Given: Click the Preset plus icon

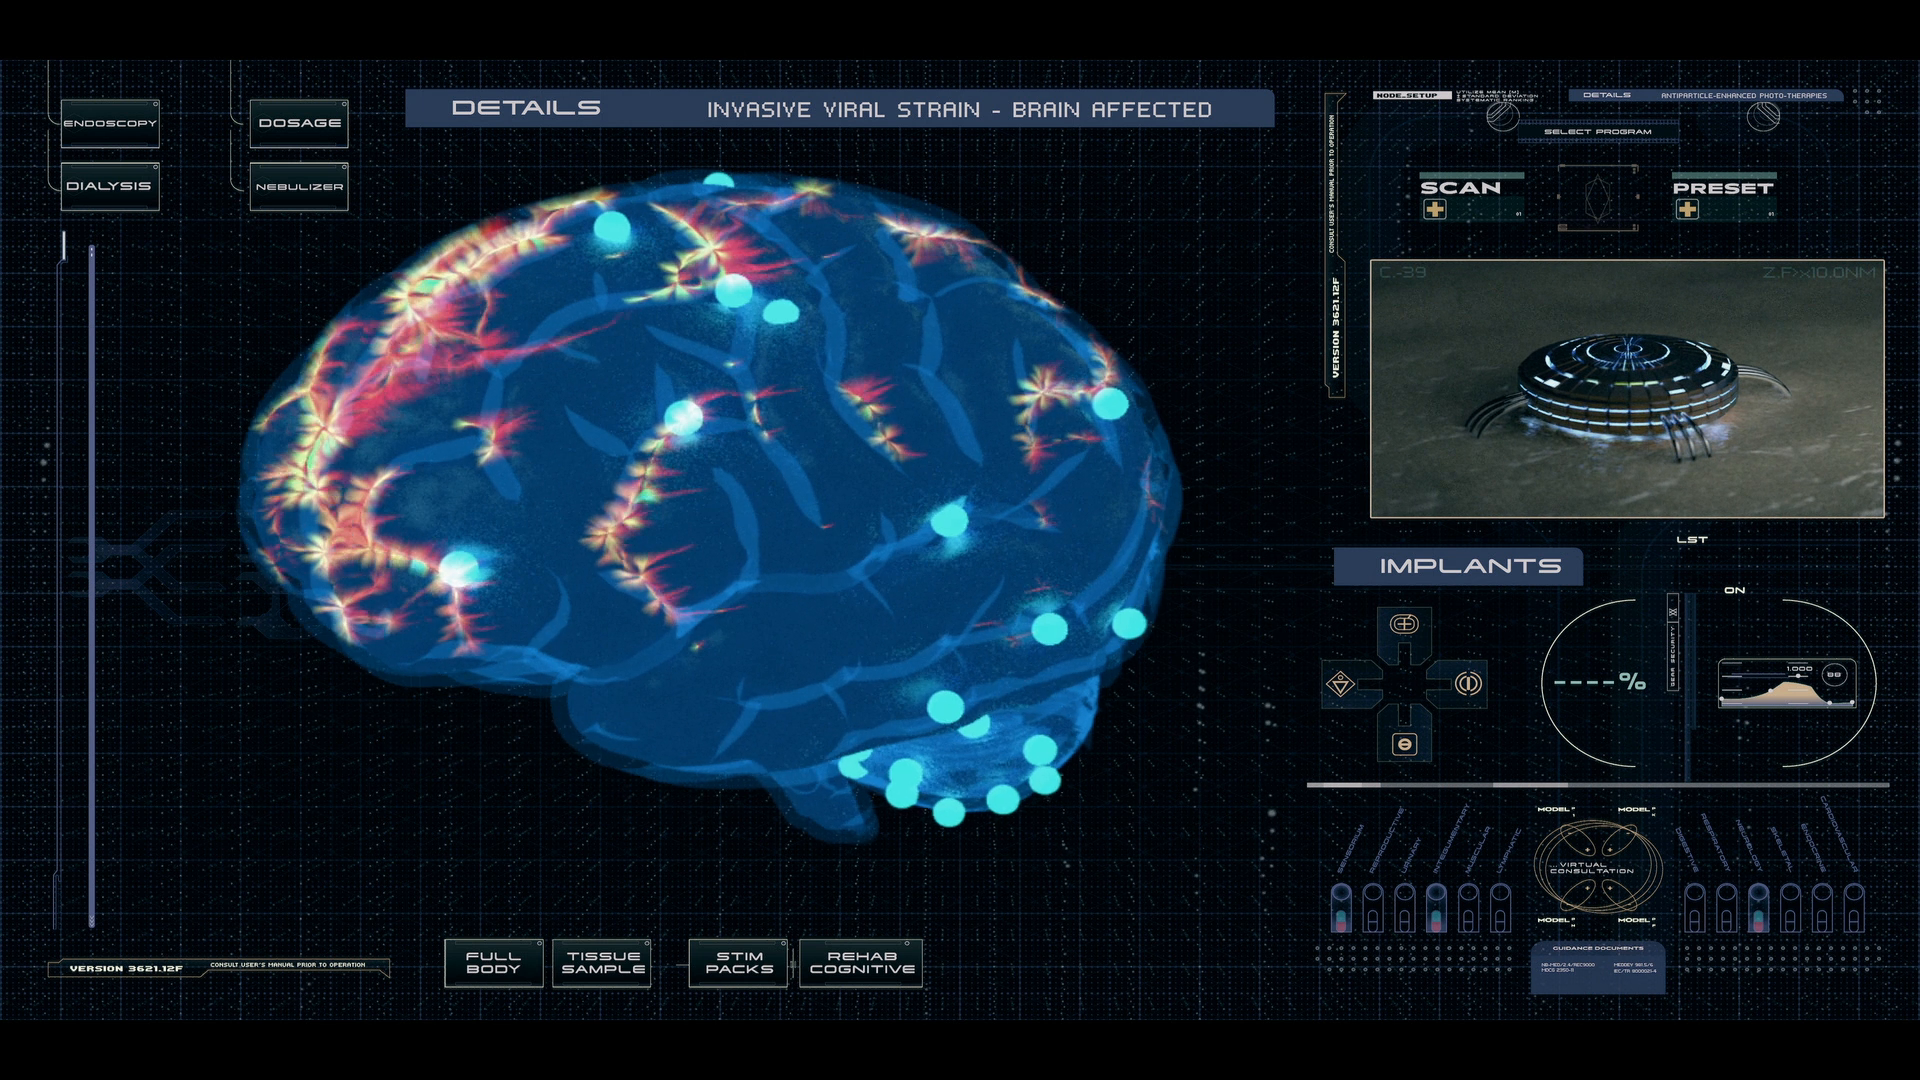Looking at the screenshot, I should [x=1687, y=209].
